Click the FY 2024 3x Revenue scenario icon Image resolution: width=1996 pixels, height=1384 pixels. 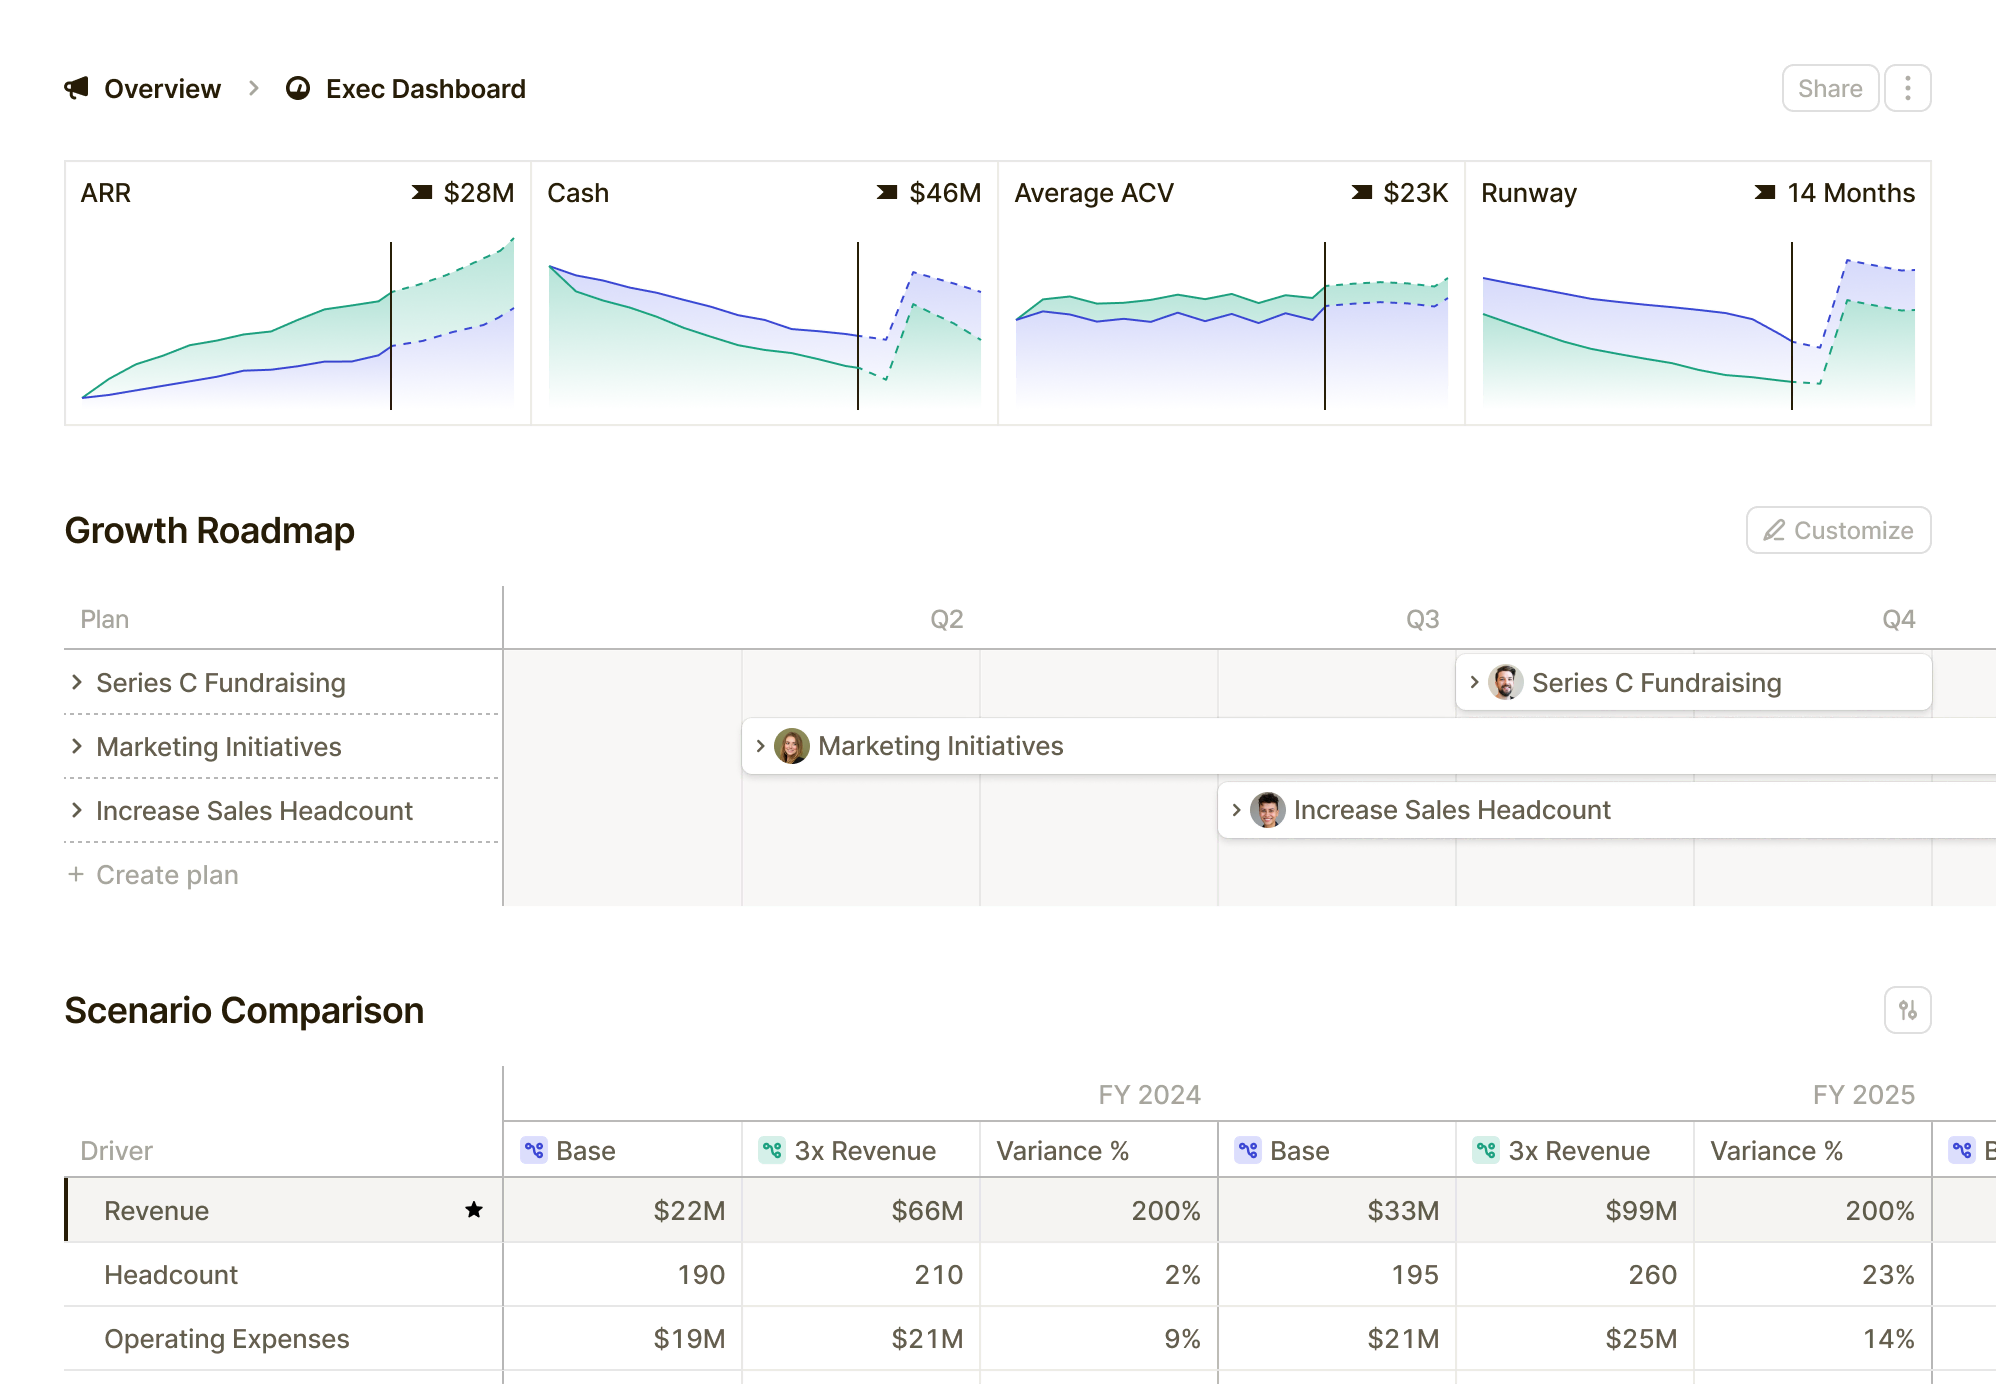[x=772, y=1150]
